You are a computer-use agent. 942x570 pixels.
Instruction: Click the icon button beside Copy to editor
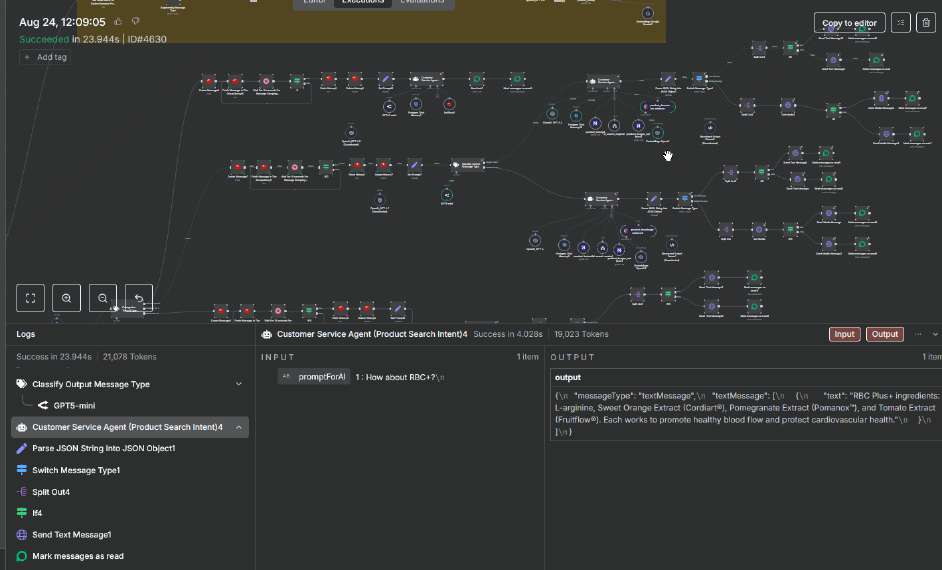tap(901, 23)
